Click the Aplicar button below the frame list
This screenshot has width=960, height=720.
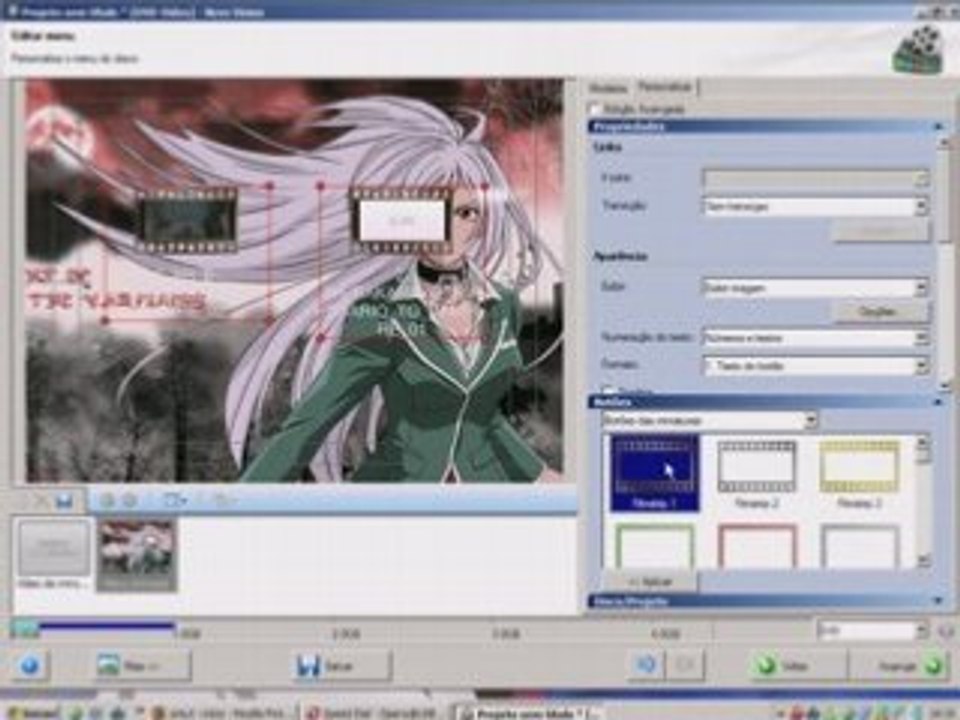tap(651, 581)
